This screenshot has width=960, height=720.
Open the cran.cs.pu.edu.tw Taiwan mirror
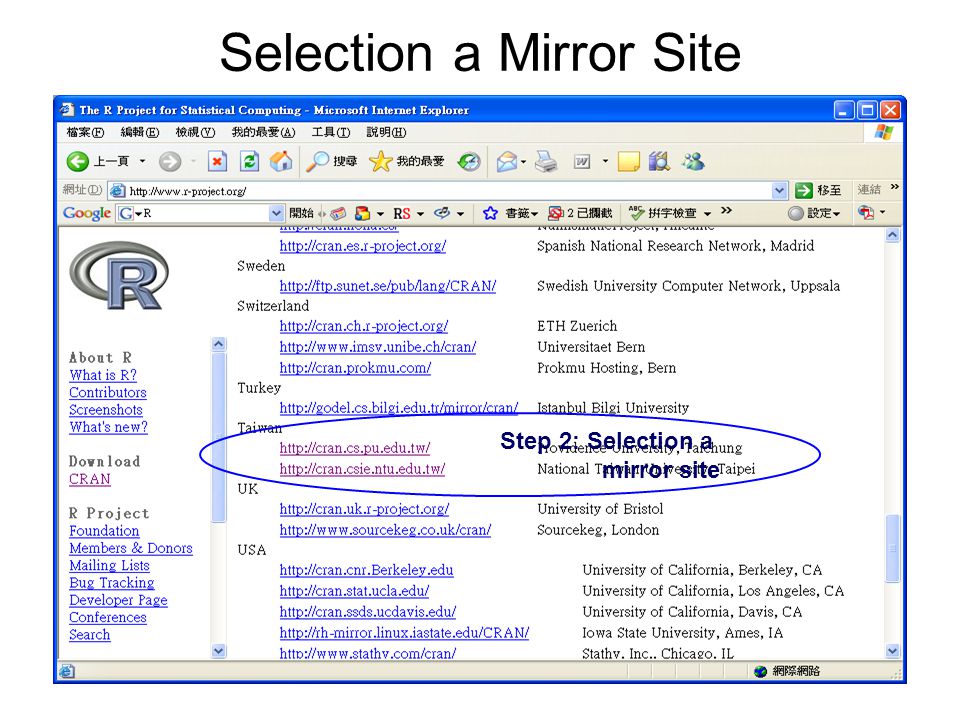click(x=354, y=448)
